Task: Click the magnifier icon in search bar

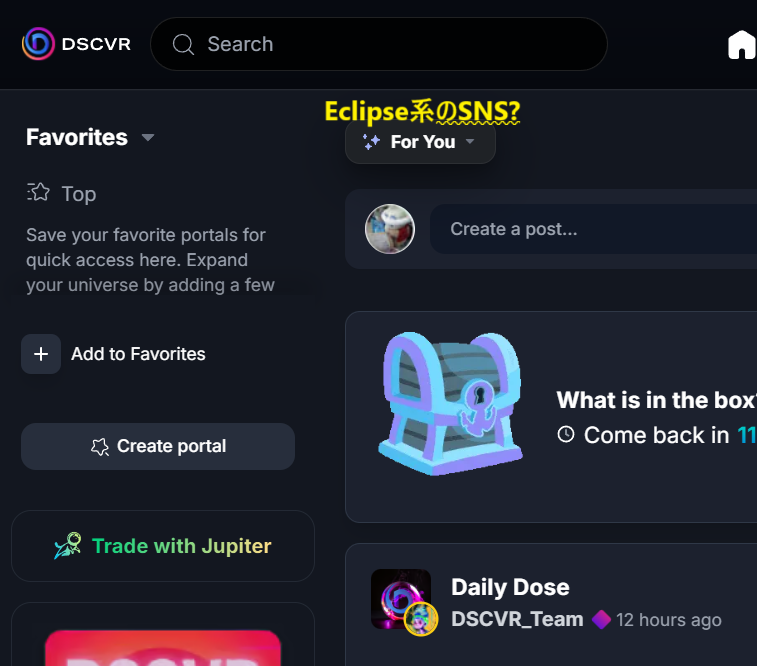Action: point(183,44)
